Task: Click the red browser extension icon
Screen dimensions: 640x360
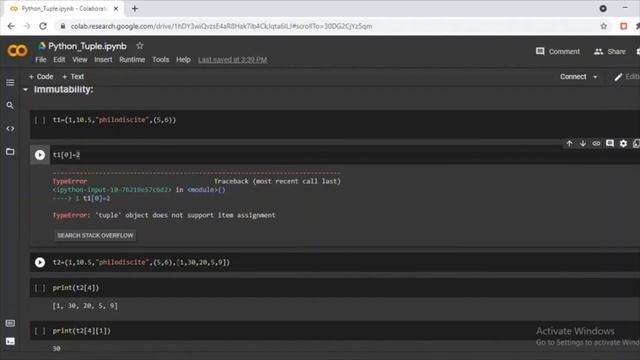Action: [x=624, y=26]
